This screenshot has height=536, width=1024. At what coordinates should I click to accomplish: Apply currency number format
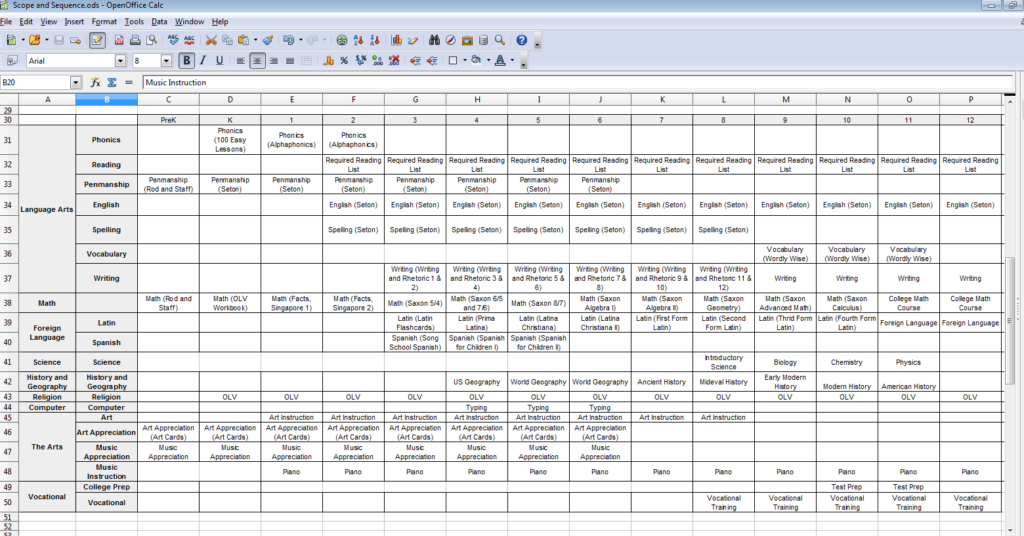coord(328,61)
